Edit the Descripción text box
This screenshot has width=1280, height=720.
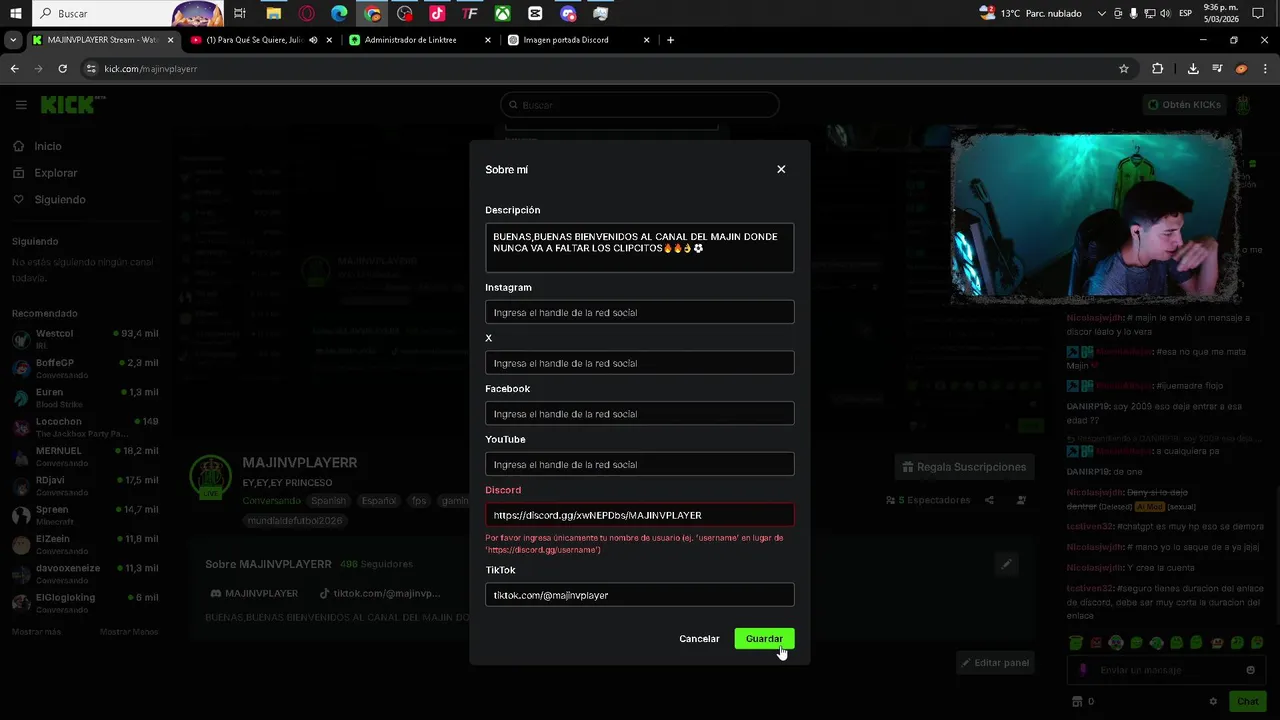640,247
